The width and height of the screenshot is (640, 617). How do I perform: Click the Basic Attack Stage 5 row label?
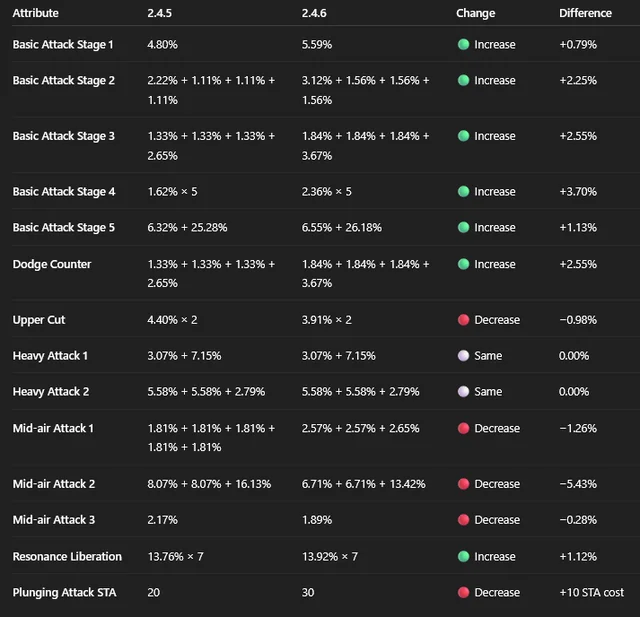click(63, 228)
